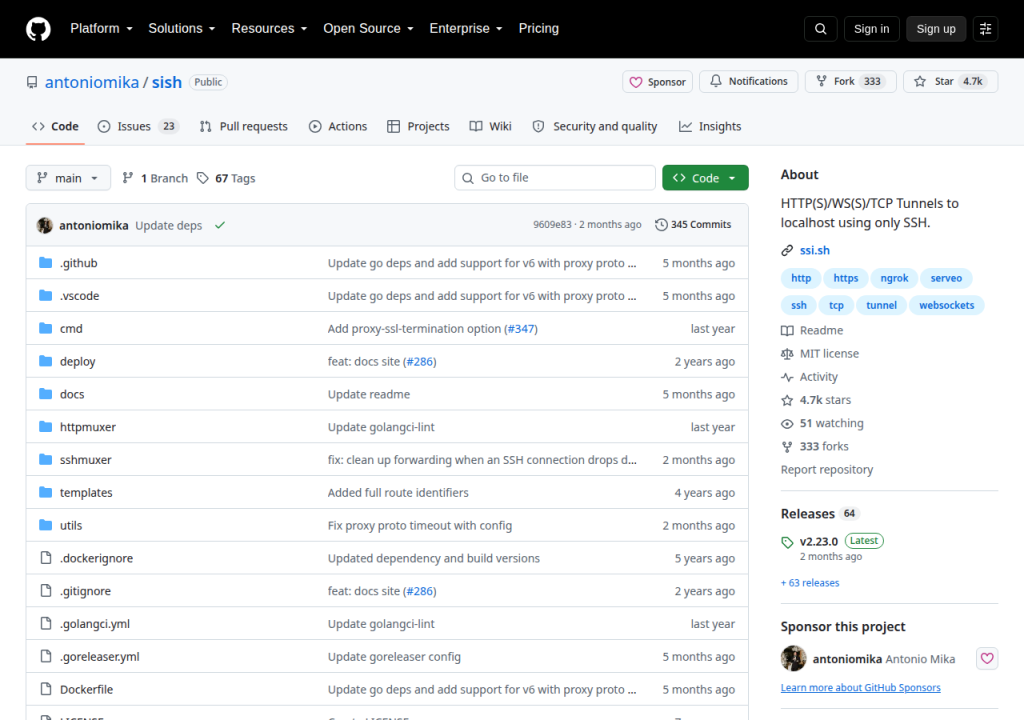Click the sponsor heart beside Antonio Mika
Screen dimensions: 1024x720
click(x=987, y=658)
